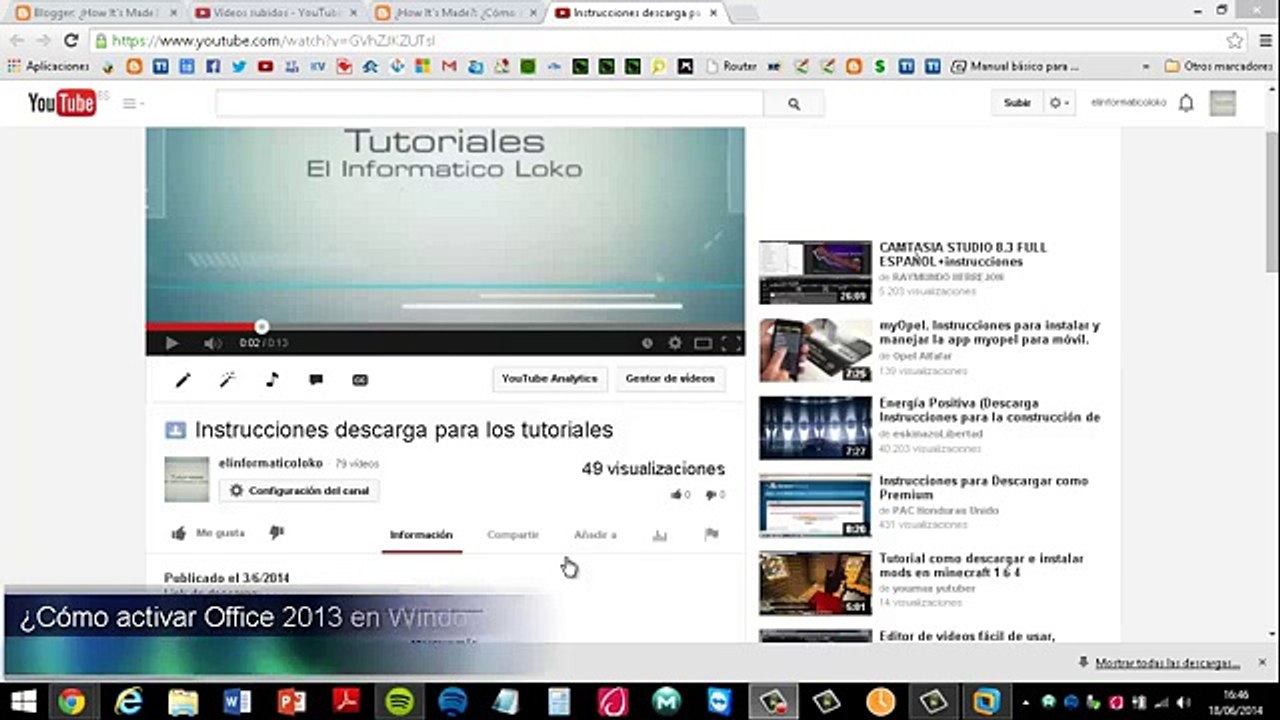Viewport: 1280px width, 720px height.
Task: Click the Watch Later clock icon in player
Action: (647, 343)
